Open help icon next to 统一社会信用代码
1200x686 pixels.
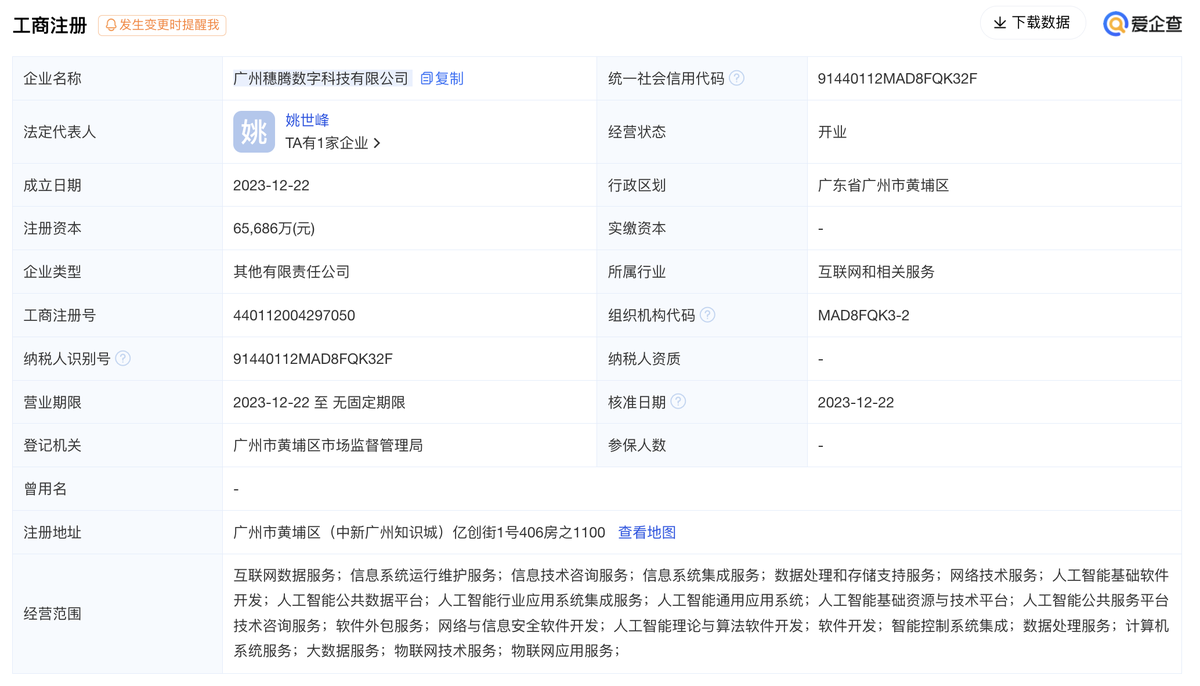pos(737,77)
